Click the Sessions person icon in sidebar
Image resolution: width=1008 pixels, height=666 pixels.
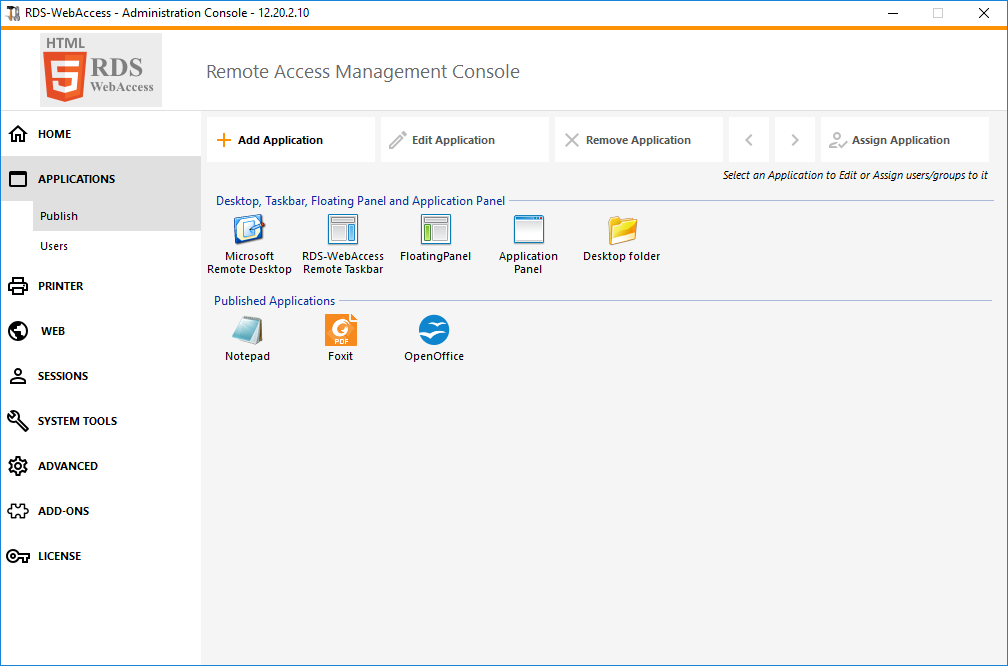(18, 376)
